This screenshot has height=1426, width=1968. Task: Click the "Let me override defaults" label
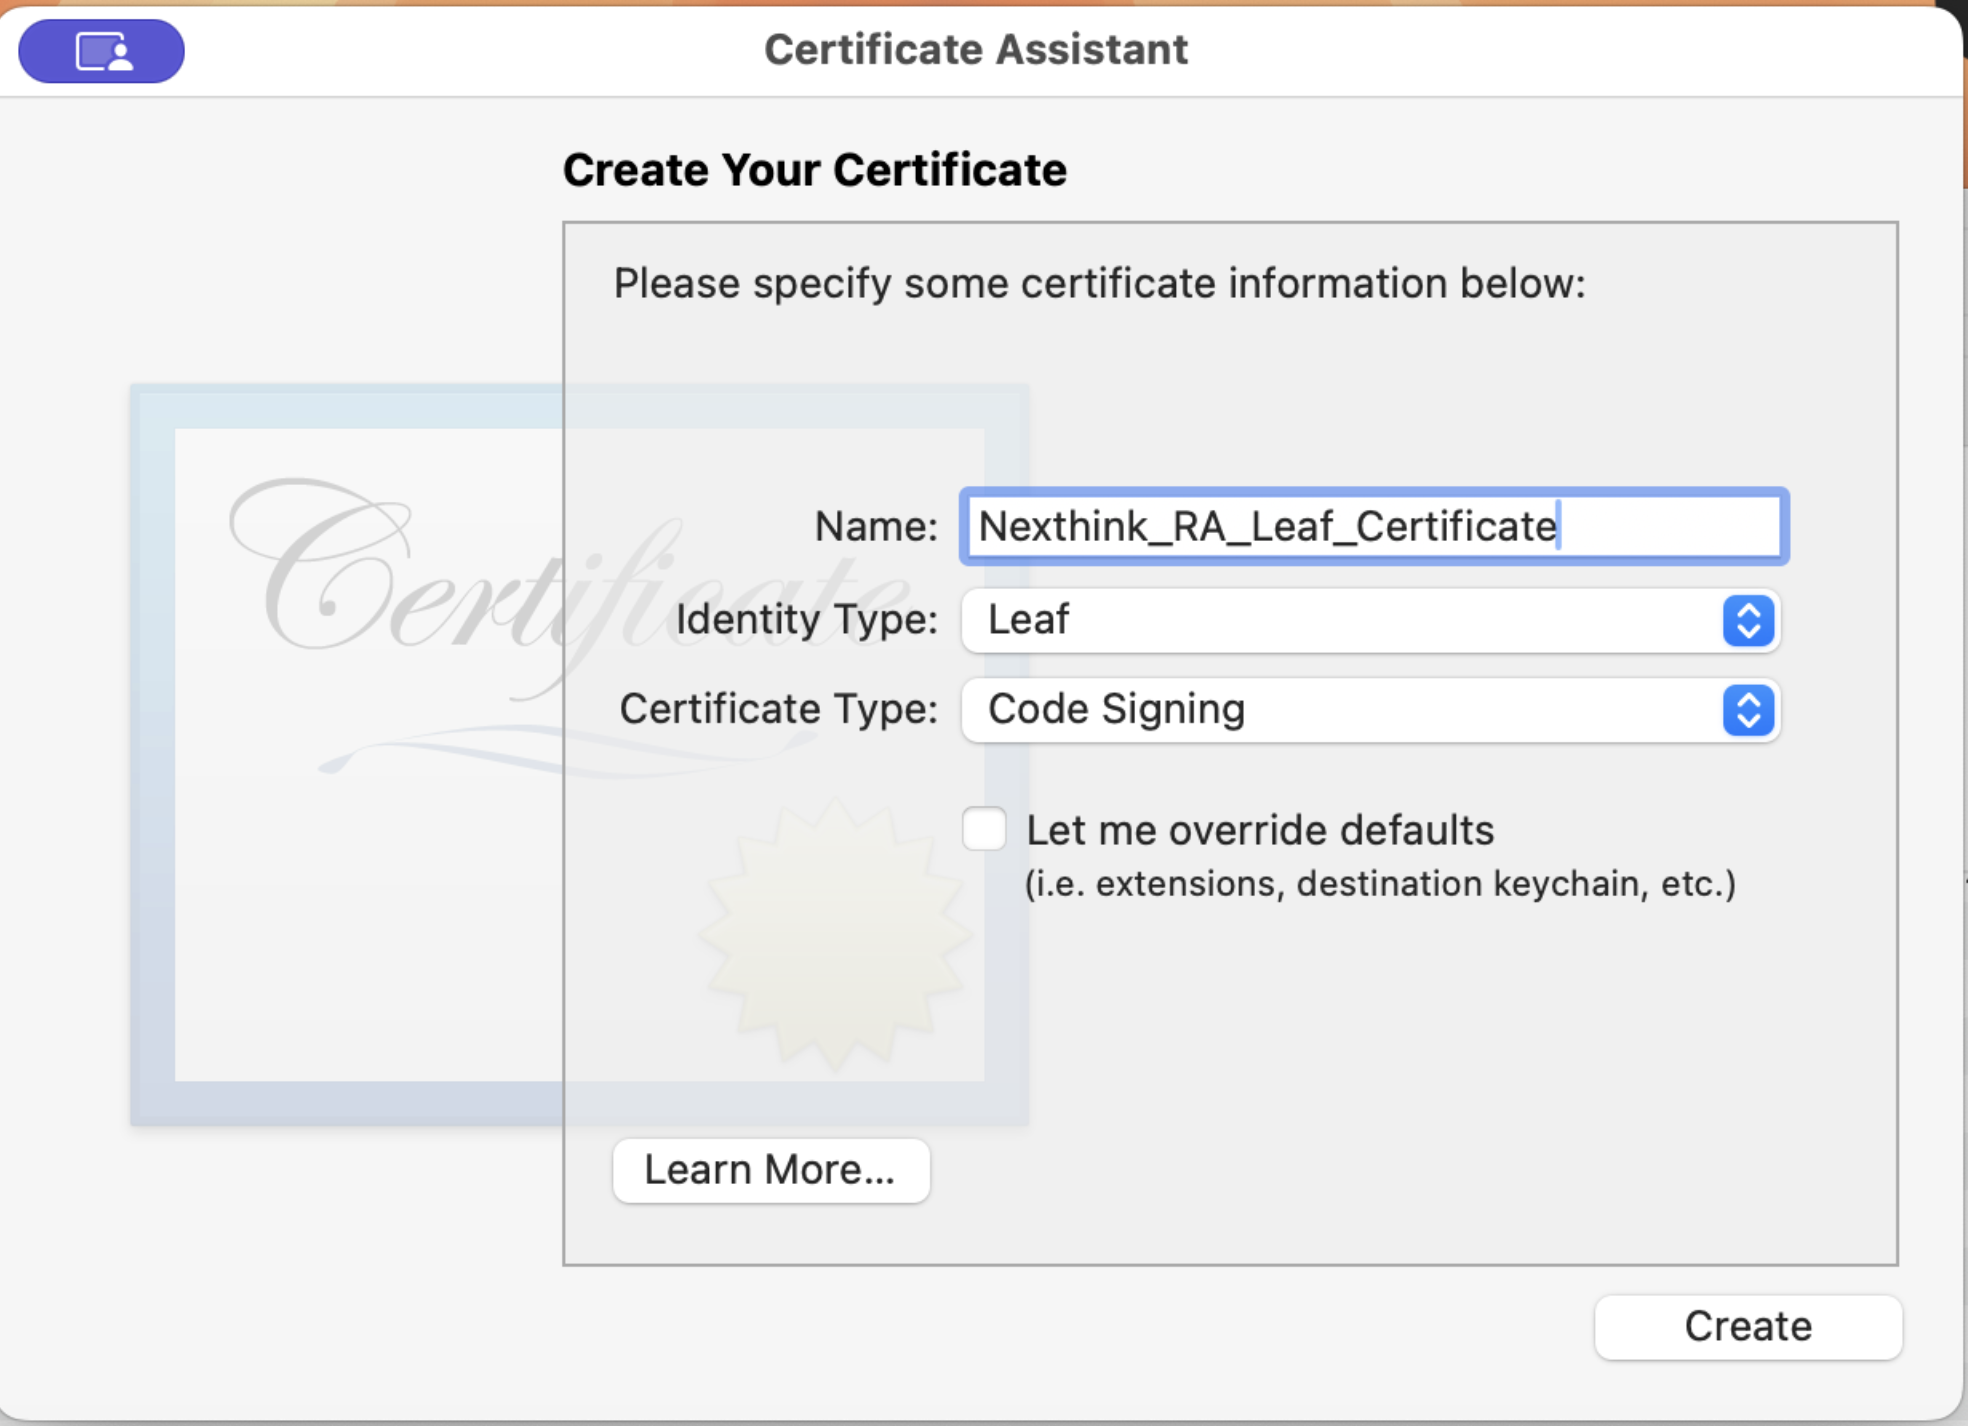pos(1260,830)
